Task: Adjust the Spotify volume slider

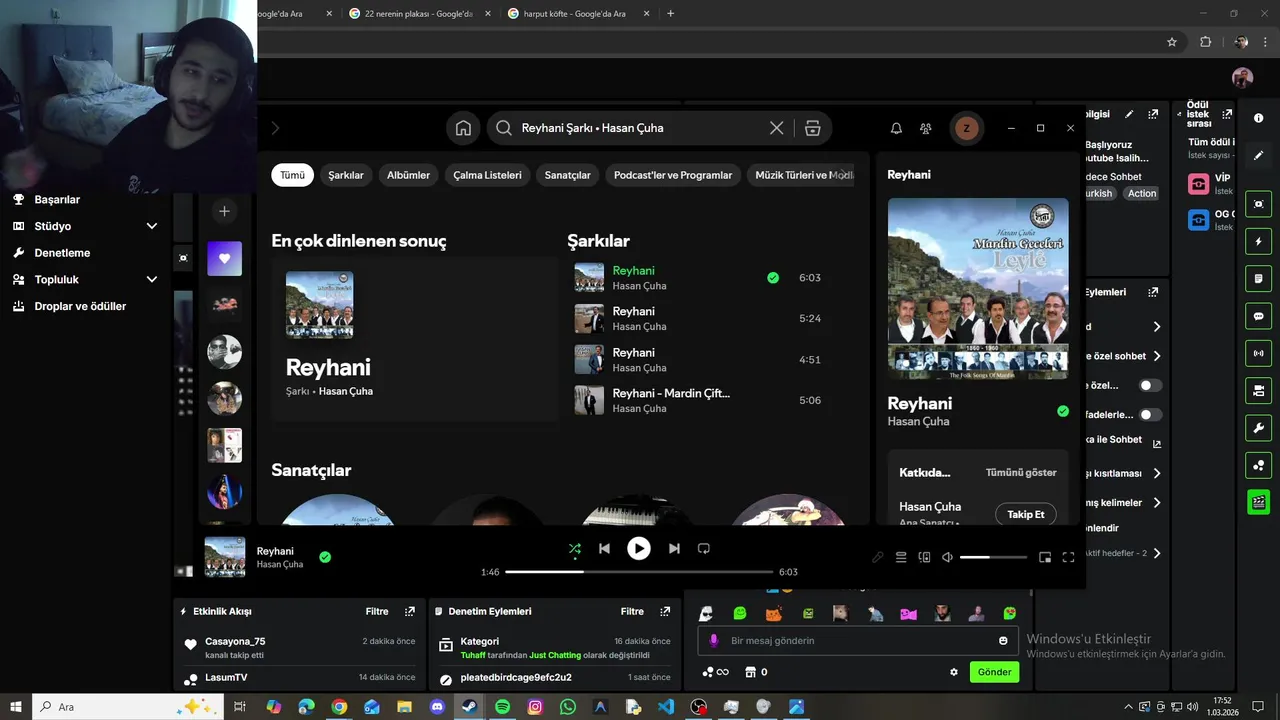Action: pos(993,557)
